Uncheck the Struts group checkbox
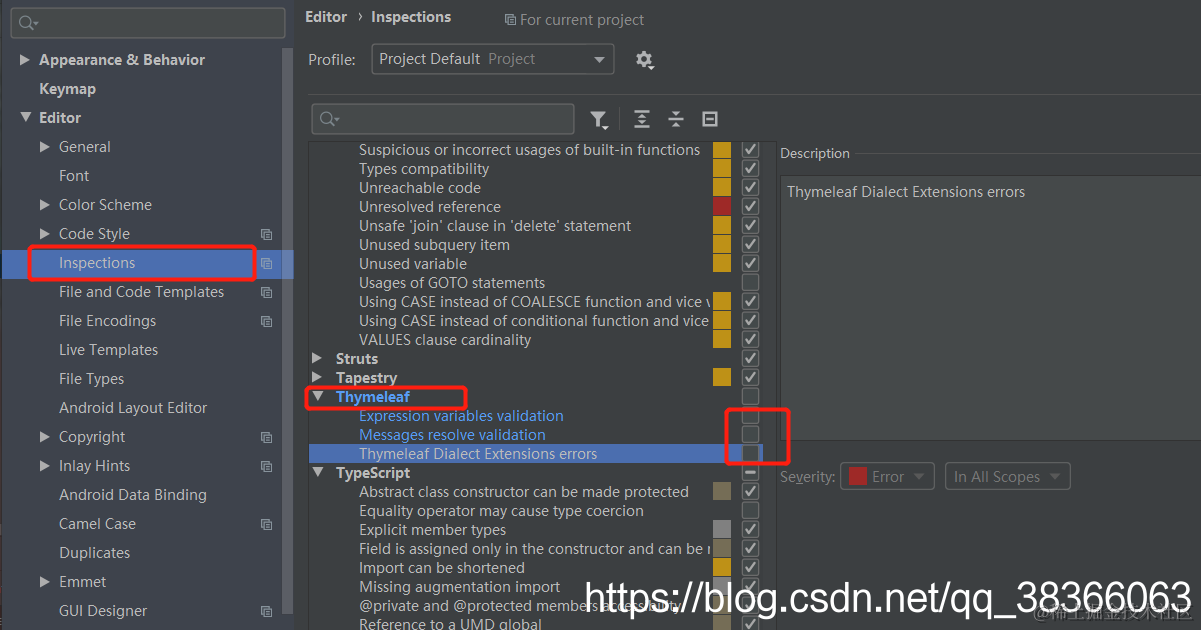Image resolution: width=1201 pixels, height=630 pixels. pos(750,359)
